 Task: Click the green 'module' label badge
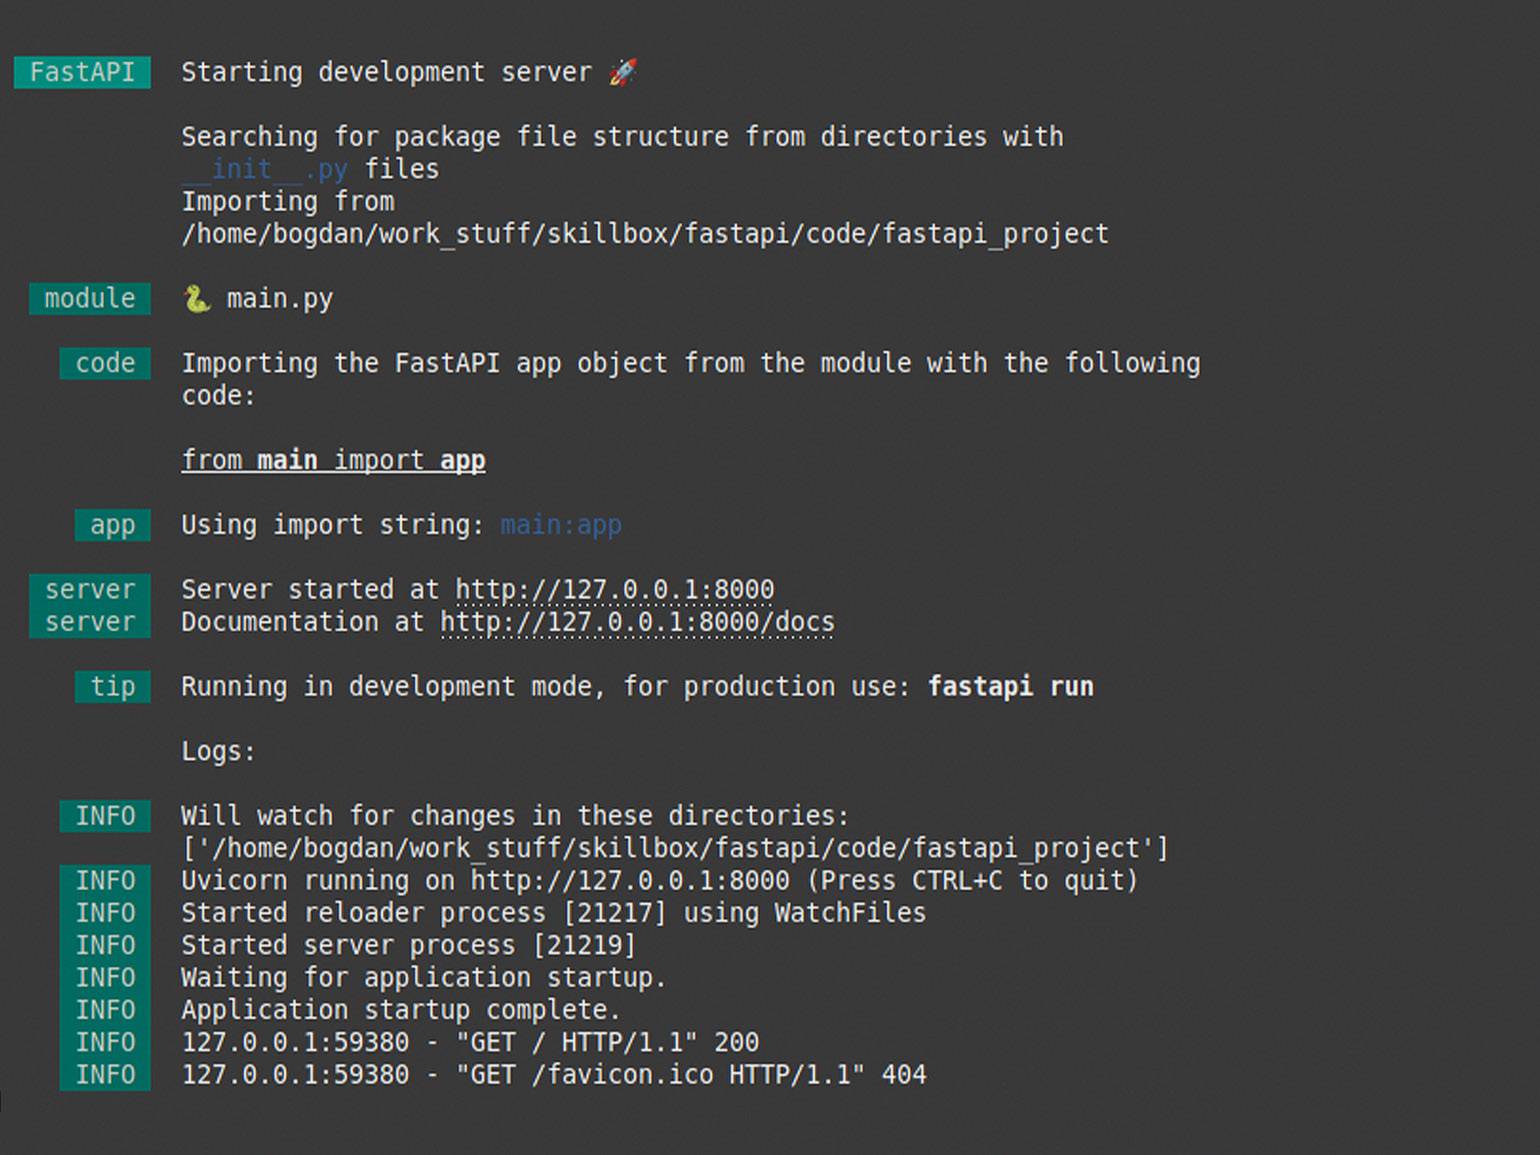(x=90, y=298)
